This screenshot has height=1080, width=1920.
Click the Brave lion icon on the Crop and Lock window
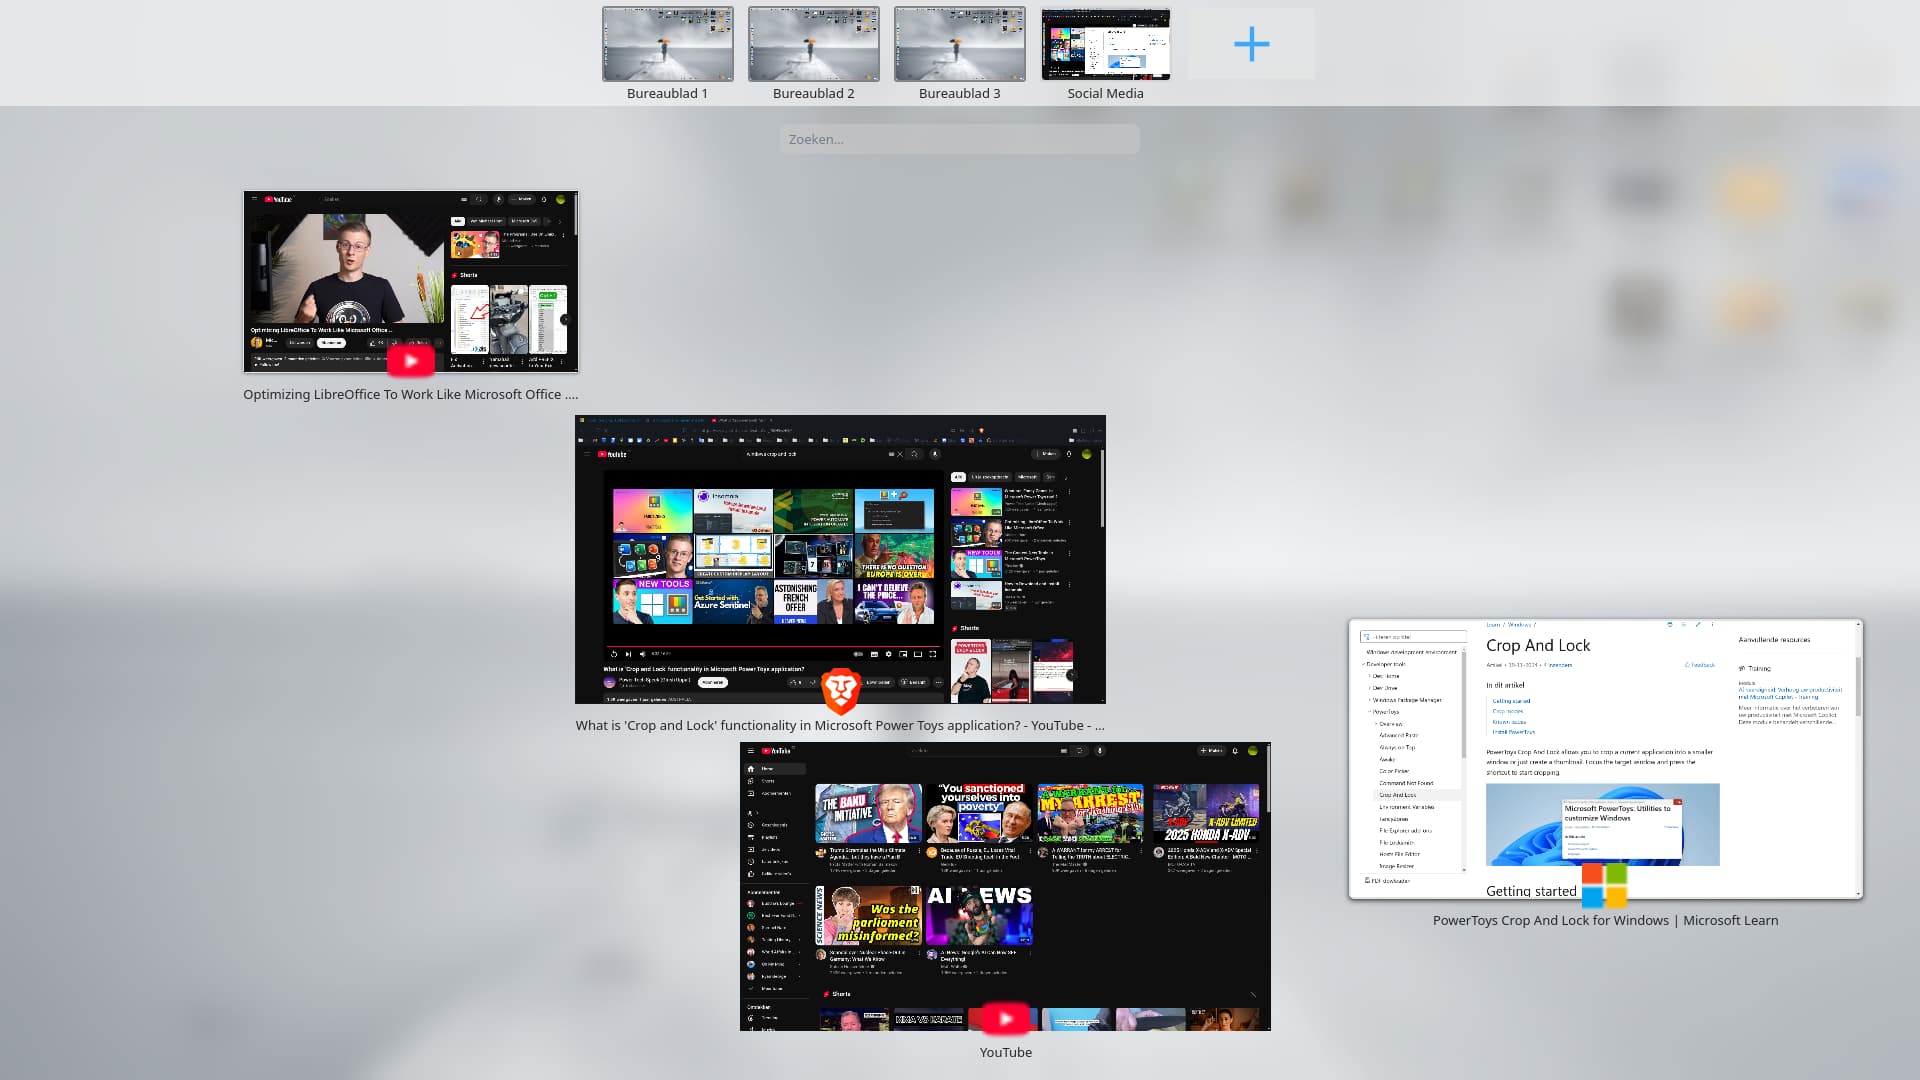pos(841,690)
